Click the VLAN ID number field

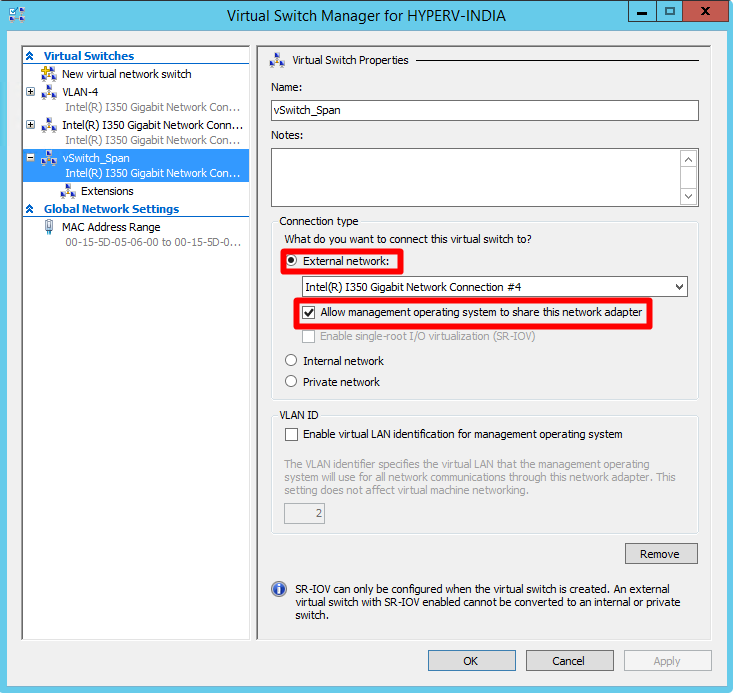[304, 513]
